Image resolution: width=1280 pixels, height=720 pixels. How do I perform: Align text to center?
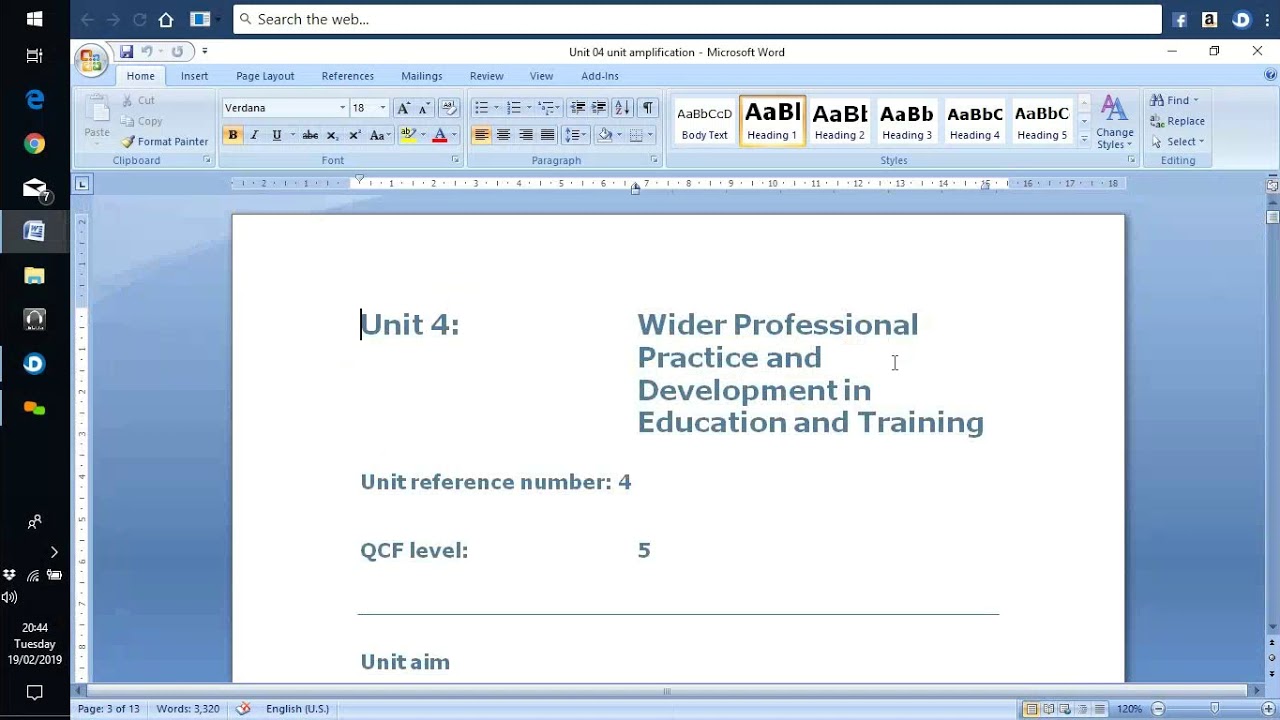[x=503, y=135]
